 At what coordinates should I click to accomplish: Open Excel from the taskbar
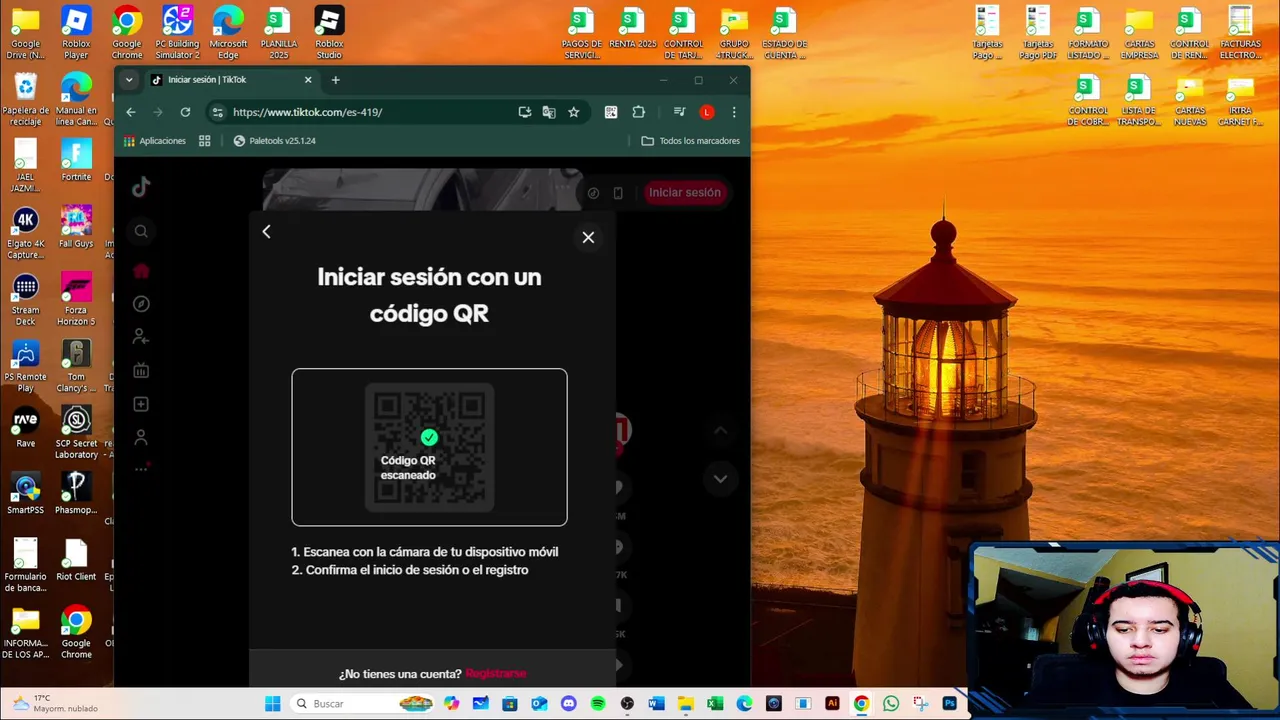click(x=715, y=704)
